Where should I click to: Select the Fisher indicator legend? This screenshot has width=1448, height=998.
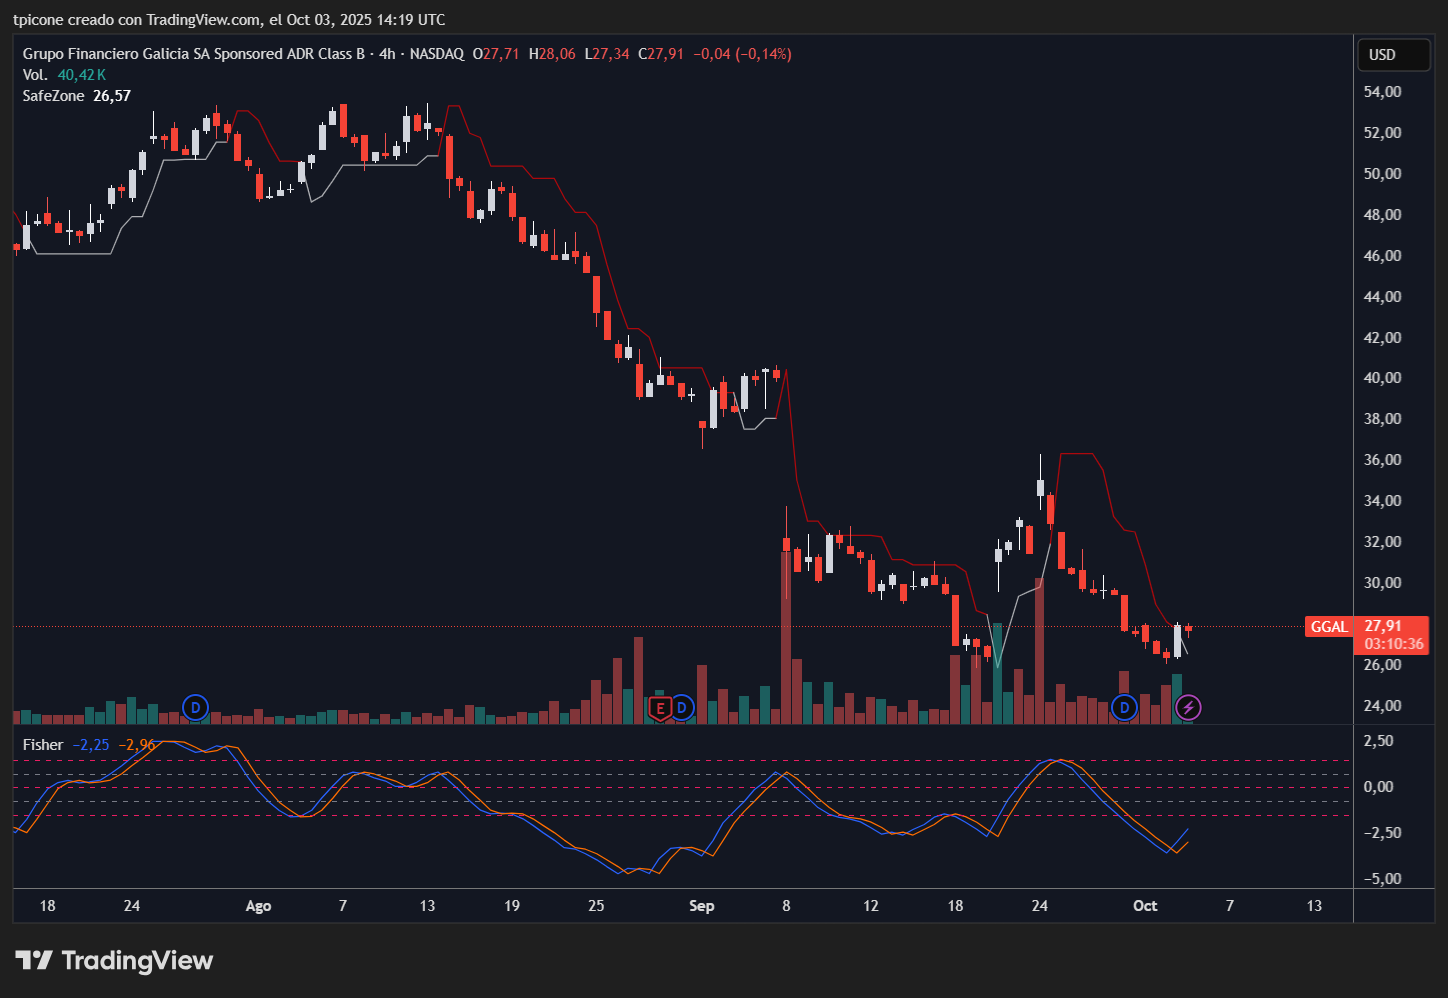(x=43, y=745)
